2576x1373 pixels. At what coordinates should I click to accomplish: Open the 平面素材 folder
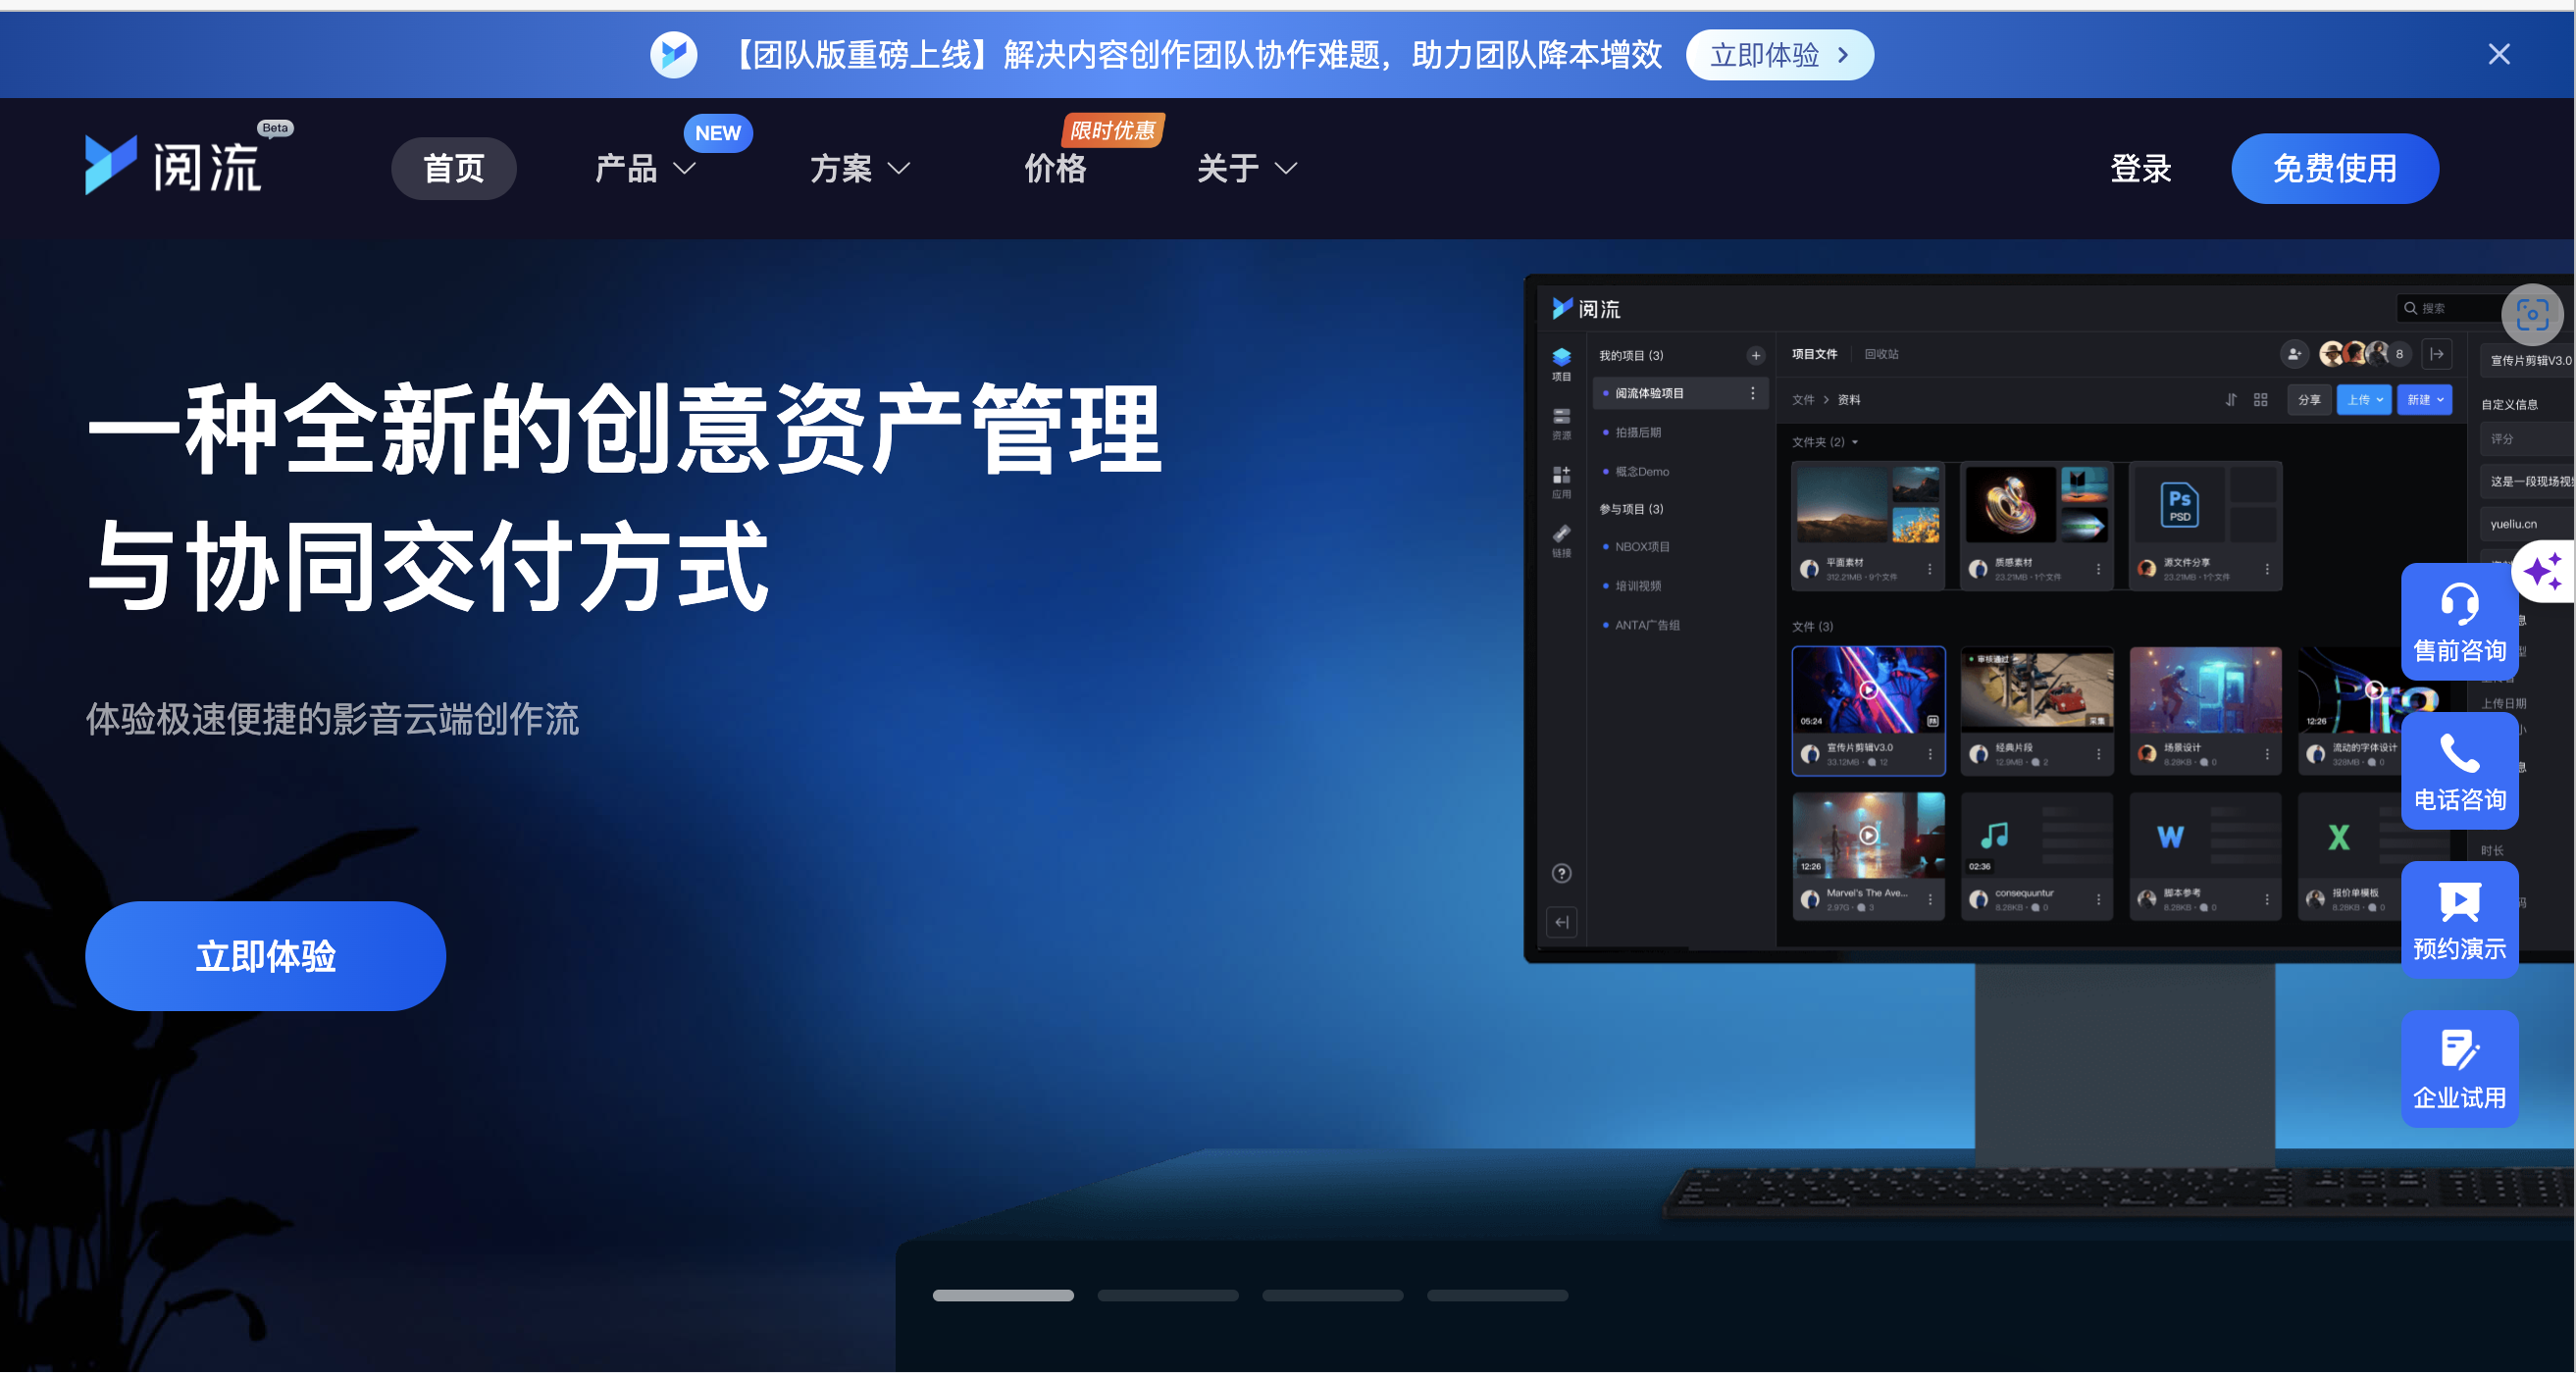1868,525
